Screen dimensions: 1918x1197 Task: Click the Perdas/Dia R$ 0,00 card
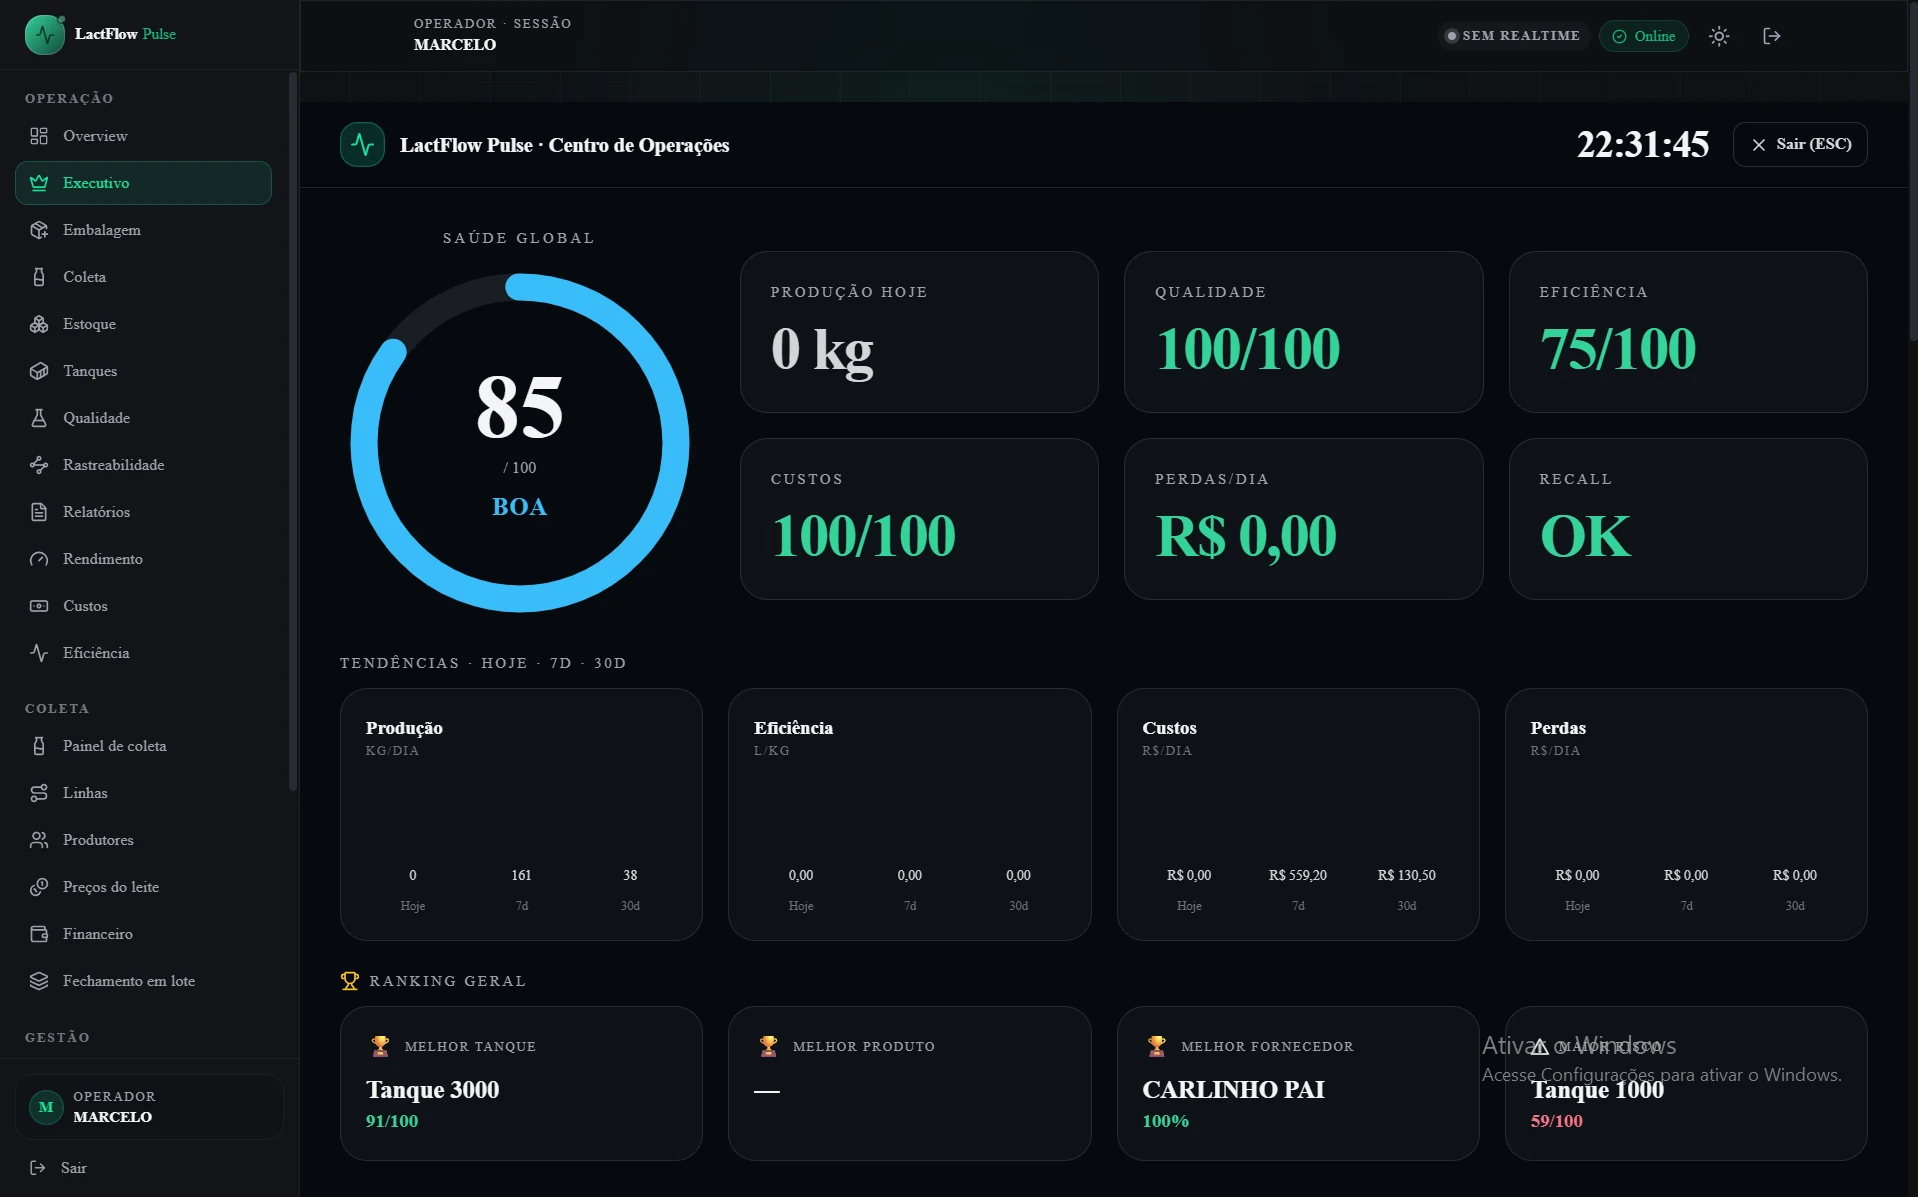click(x=1303, y=519)
